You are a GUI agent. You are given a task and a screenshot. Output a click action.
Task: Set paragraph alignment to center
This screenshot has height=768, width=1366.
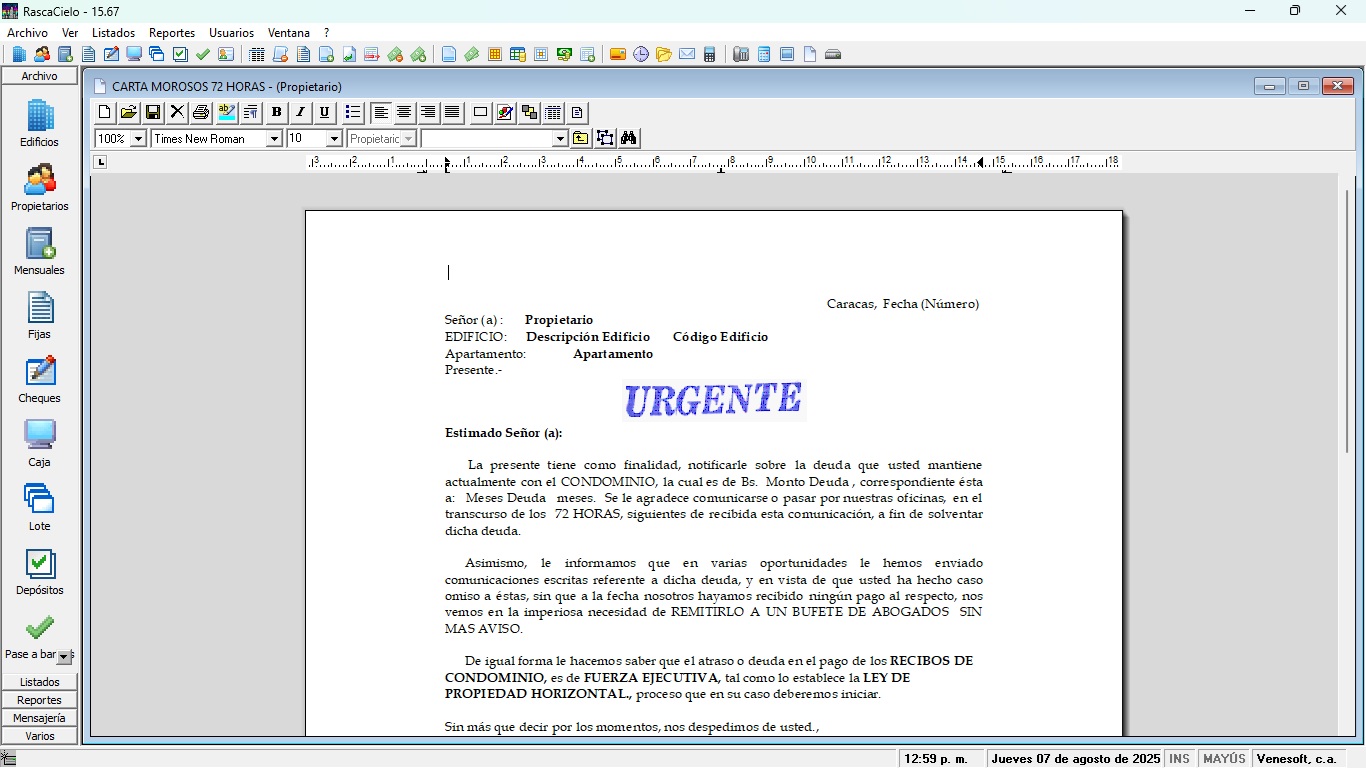tap(405, 112)
